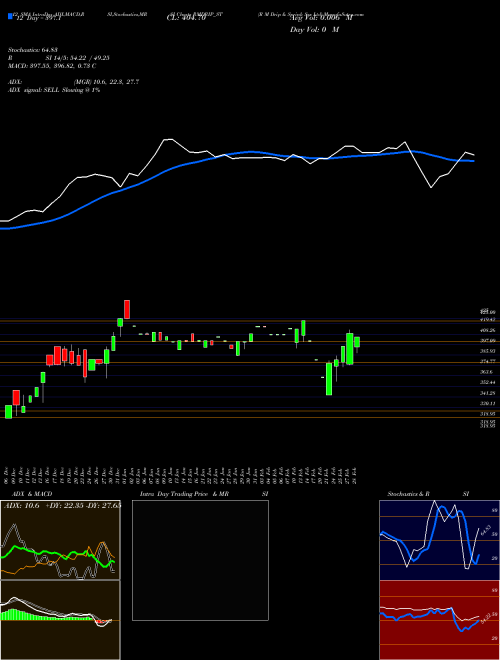The image size is (500, 660).
Task: Click the empty Intra Day Trading Price chart box
Action: click(200, 560)
